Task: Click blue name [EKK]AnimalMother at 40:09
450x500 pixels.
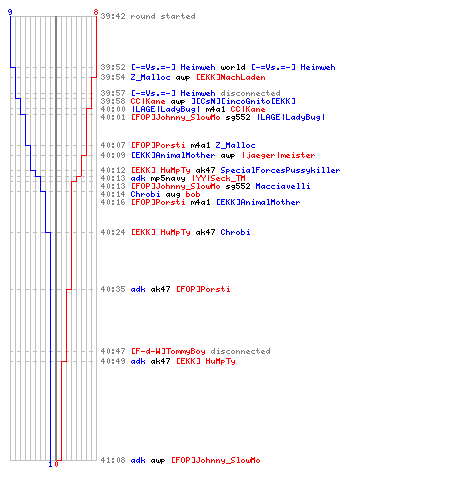Action: point(173,155)
